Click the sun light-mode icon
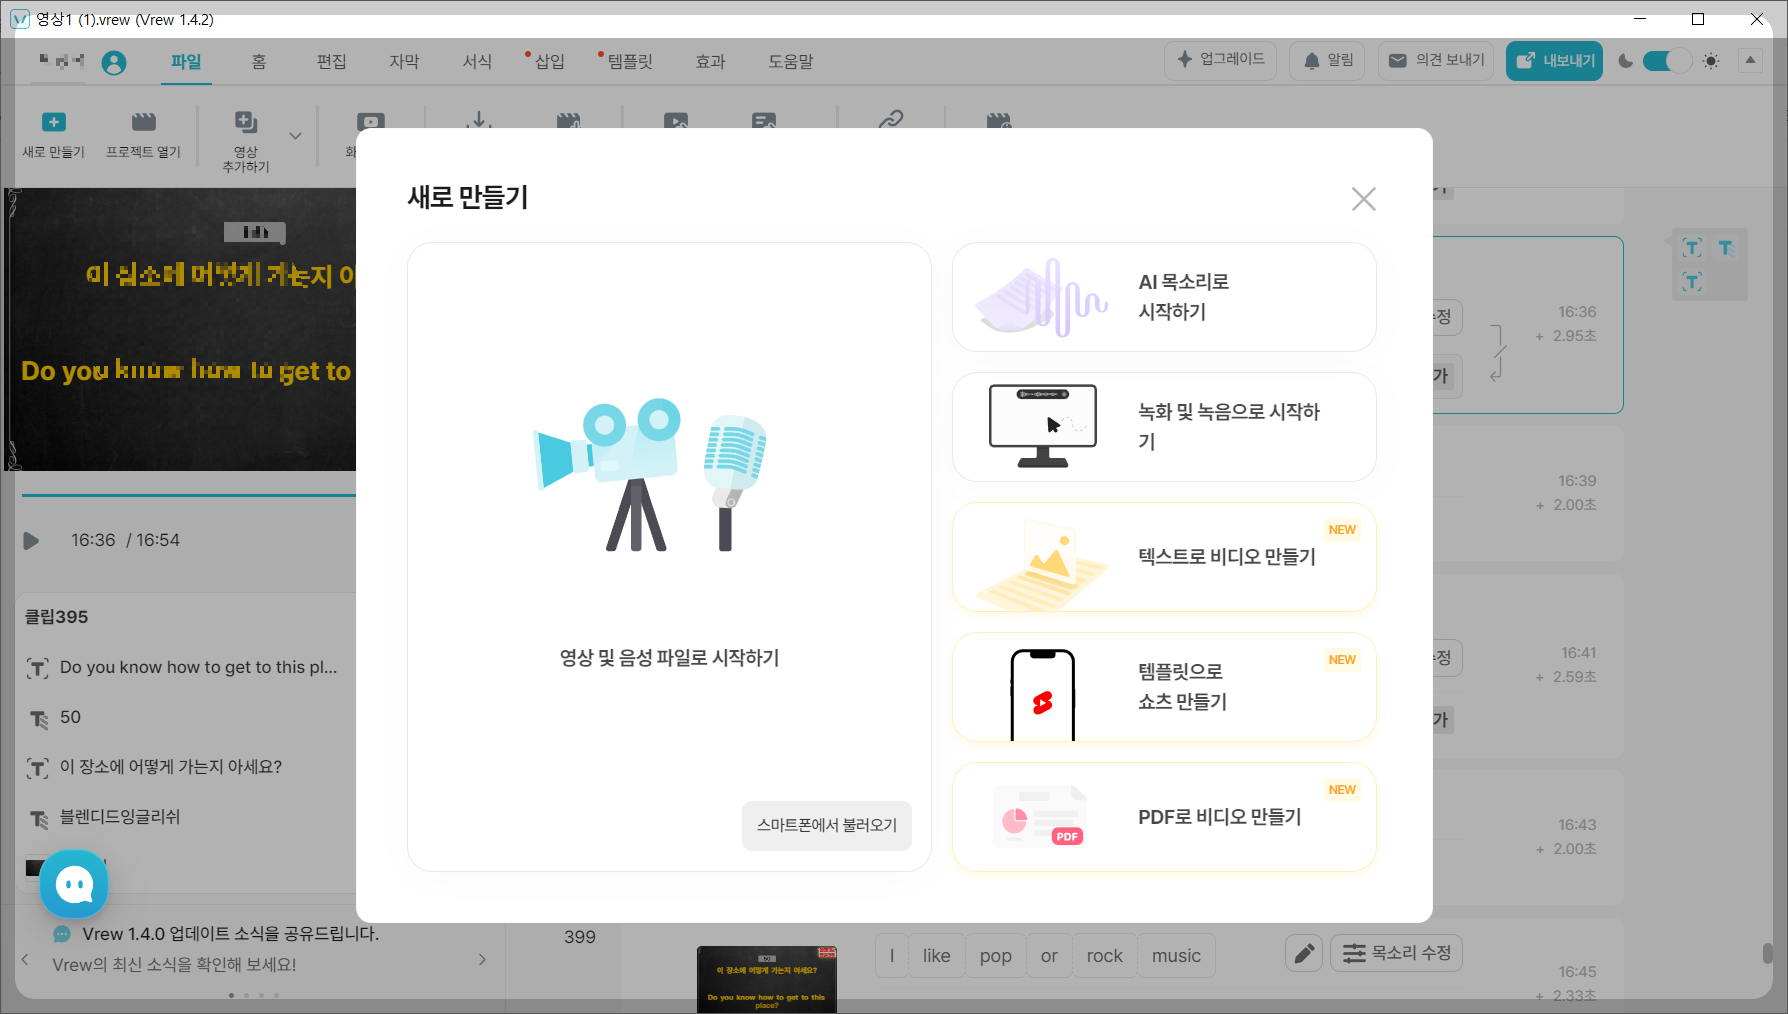The height and width of the screenshot is (1014, 1788). click(x=1710, y=60)
